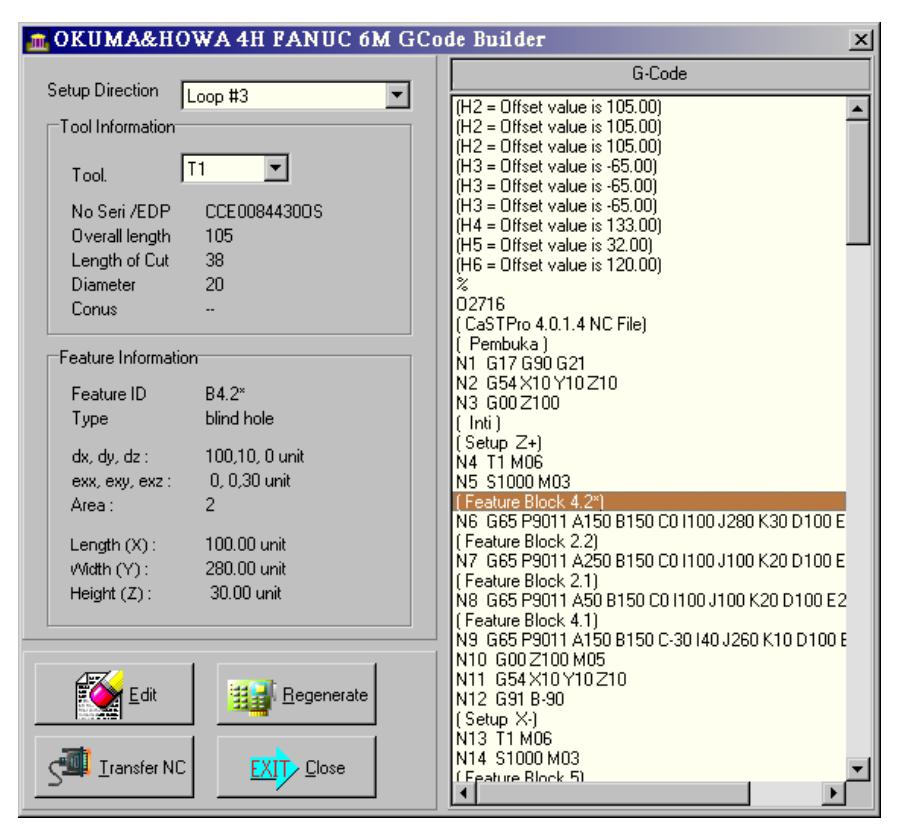Click the Regenerate button label
The height and width of the screenshot is (835, 901).
tap(325, 695)
